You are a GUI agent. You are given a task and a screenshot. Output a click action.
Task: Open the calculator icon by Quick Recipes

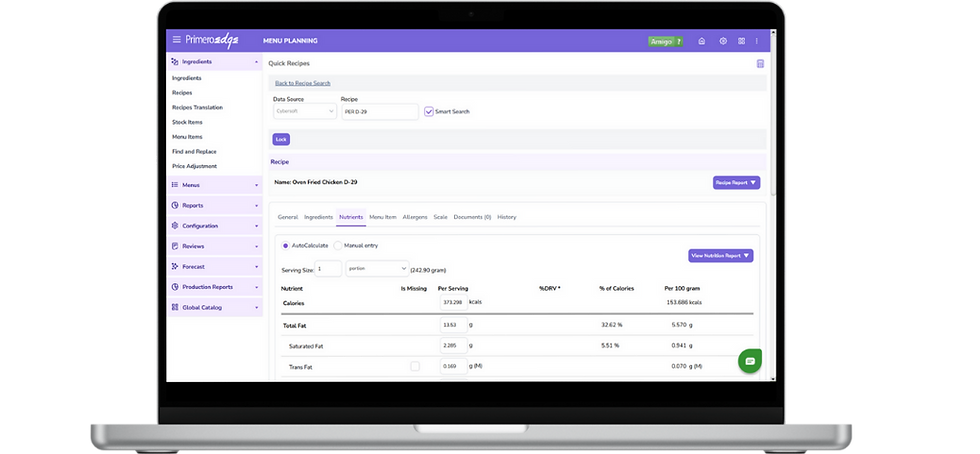point(761,64)
